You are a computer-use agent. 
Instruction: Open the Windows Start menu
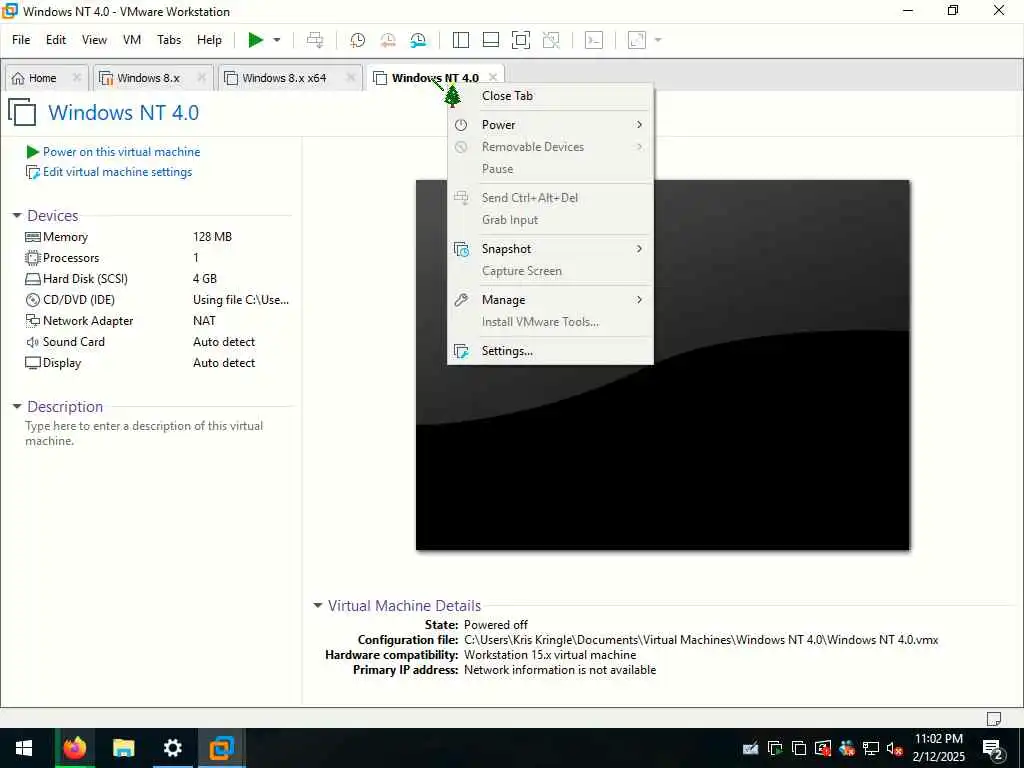[24, 748]
